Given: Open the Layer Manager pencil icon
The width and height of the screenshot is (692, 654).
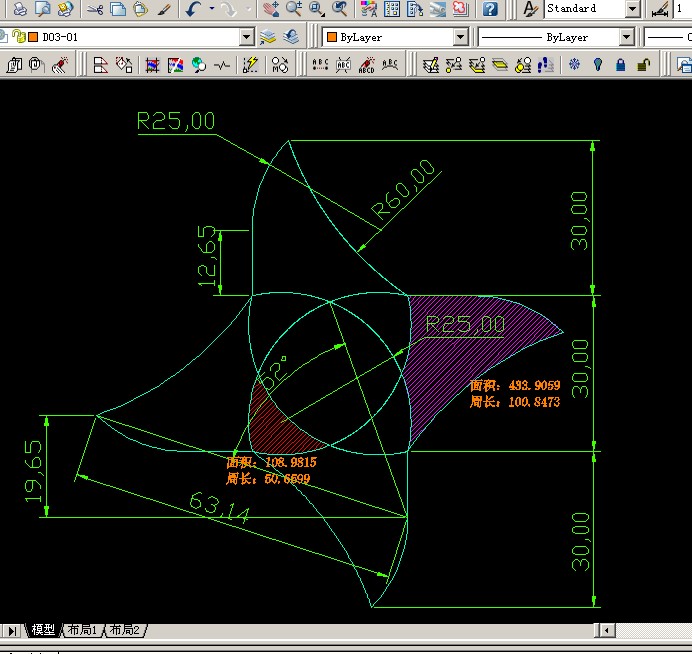Looking at the screenshot, I should point(431,65).
